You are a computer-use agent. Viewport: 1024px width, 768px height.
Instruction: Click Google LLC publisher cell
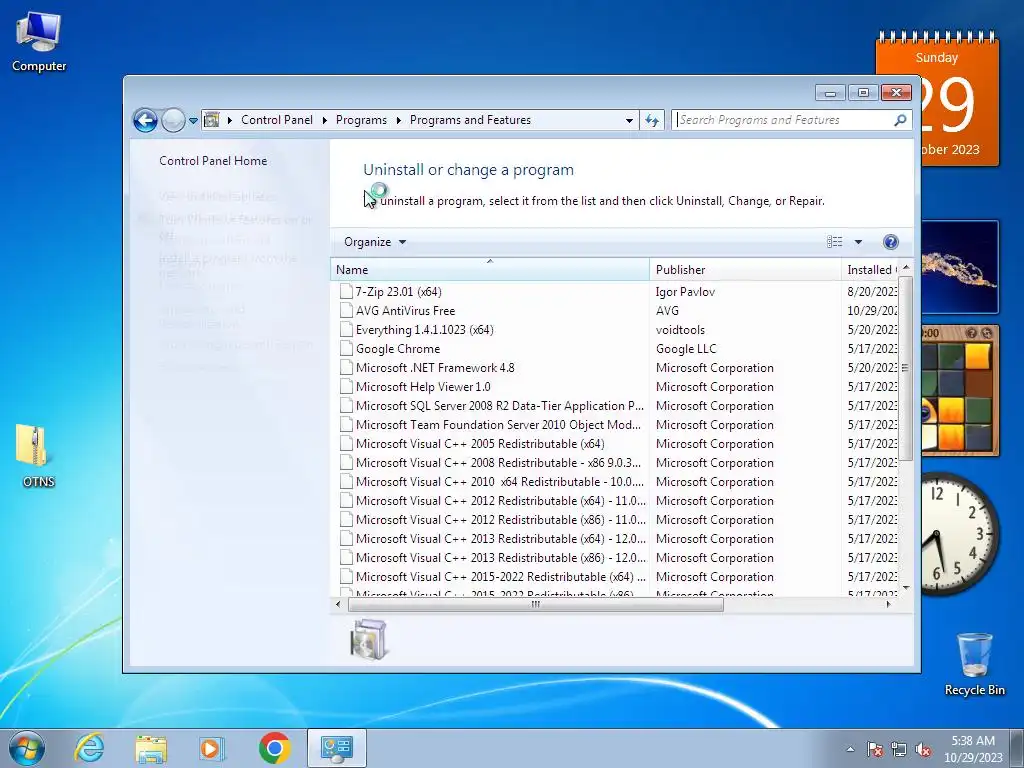point(686,349)
